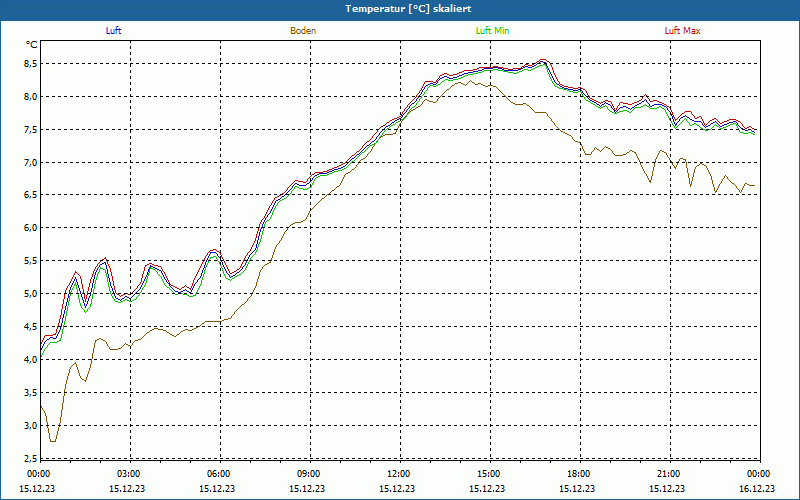Image resolution: width=800 pixels, height=500 pixels.
Task: Select the green 'Luft Min' legend label
Action: 492,31
